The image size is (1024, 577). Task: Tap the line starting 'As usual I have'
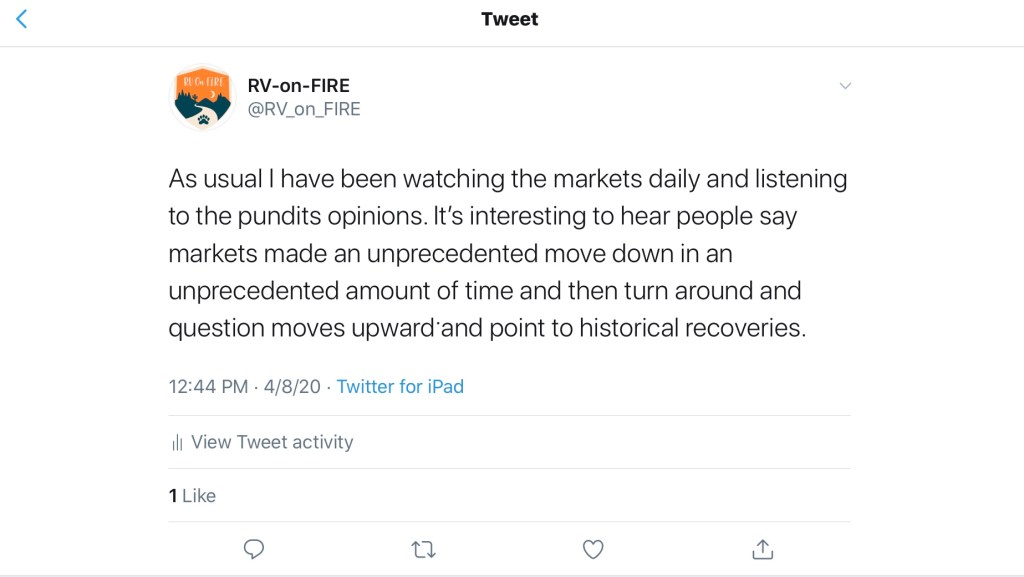507,180
